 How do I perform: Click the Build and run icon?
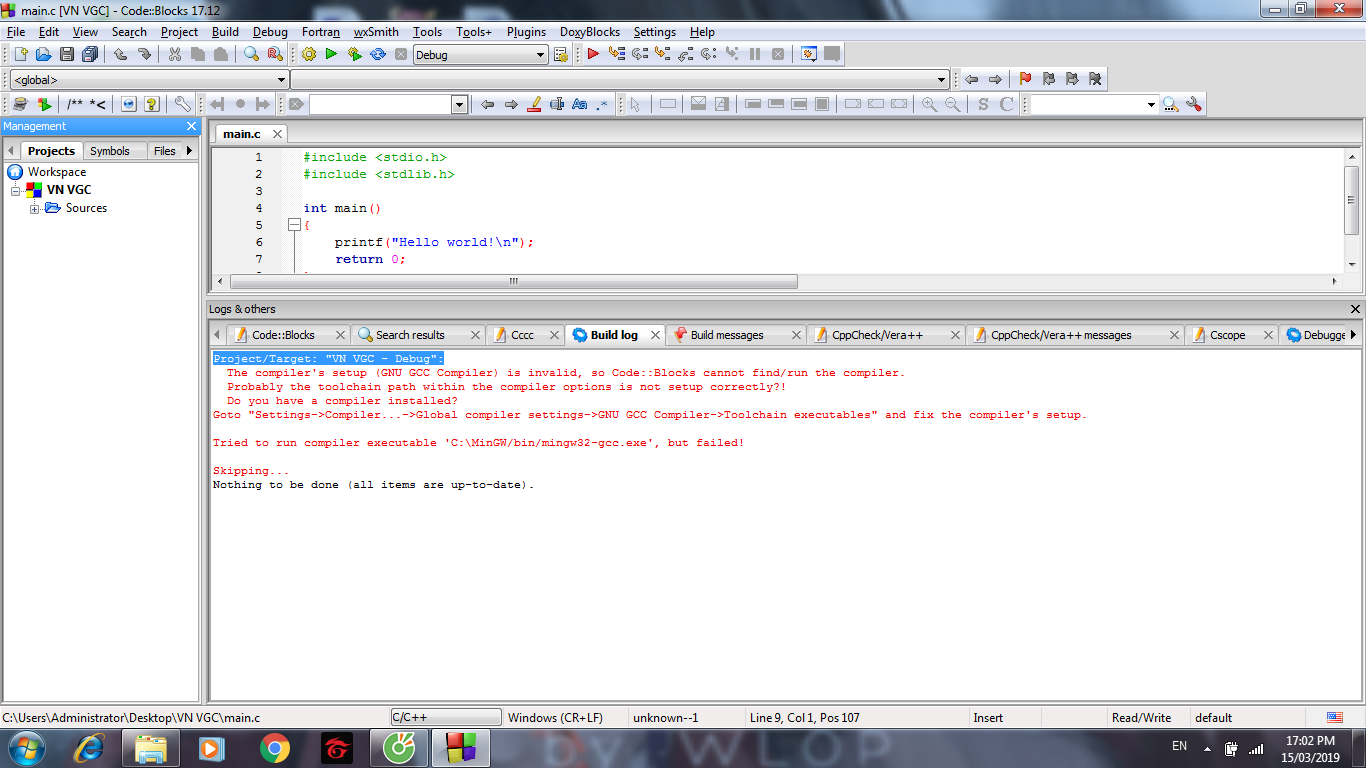[x=354, y=54]
